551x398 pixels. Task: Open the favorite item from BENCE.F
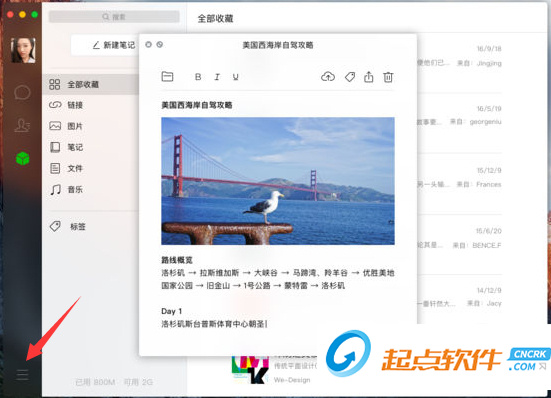click(x=459, y=245)
